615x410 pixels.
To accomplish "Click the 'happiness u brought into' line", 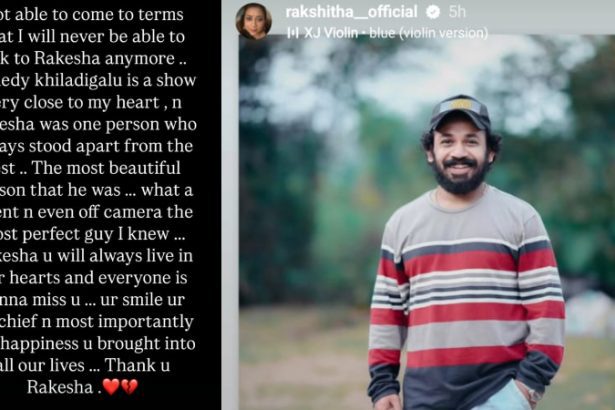I will (98, 343).
